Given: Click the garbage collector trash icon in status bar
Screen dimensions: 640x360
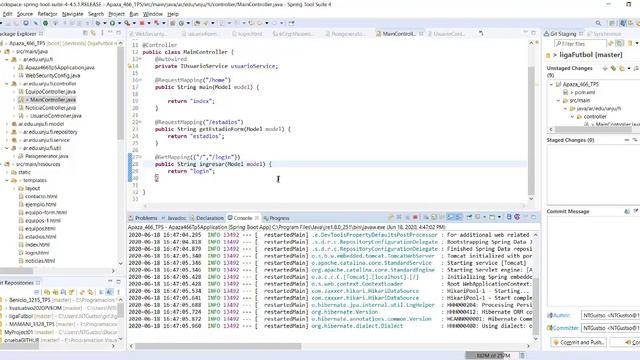Looking at the screenshot, I should point(522,356).
